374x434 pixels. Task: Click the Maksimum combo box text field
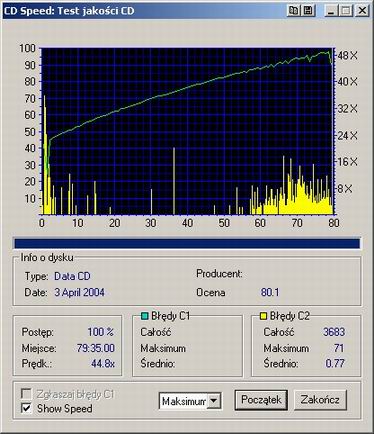[x=184, y=401]
